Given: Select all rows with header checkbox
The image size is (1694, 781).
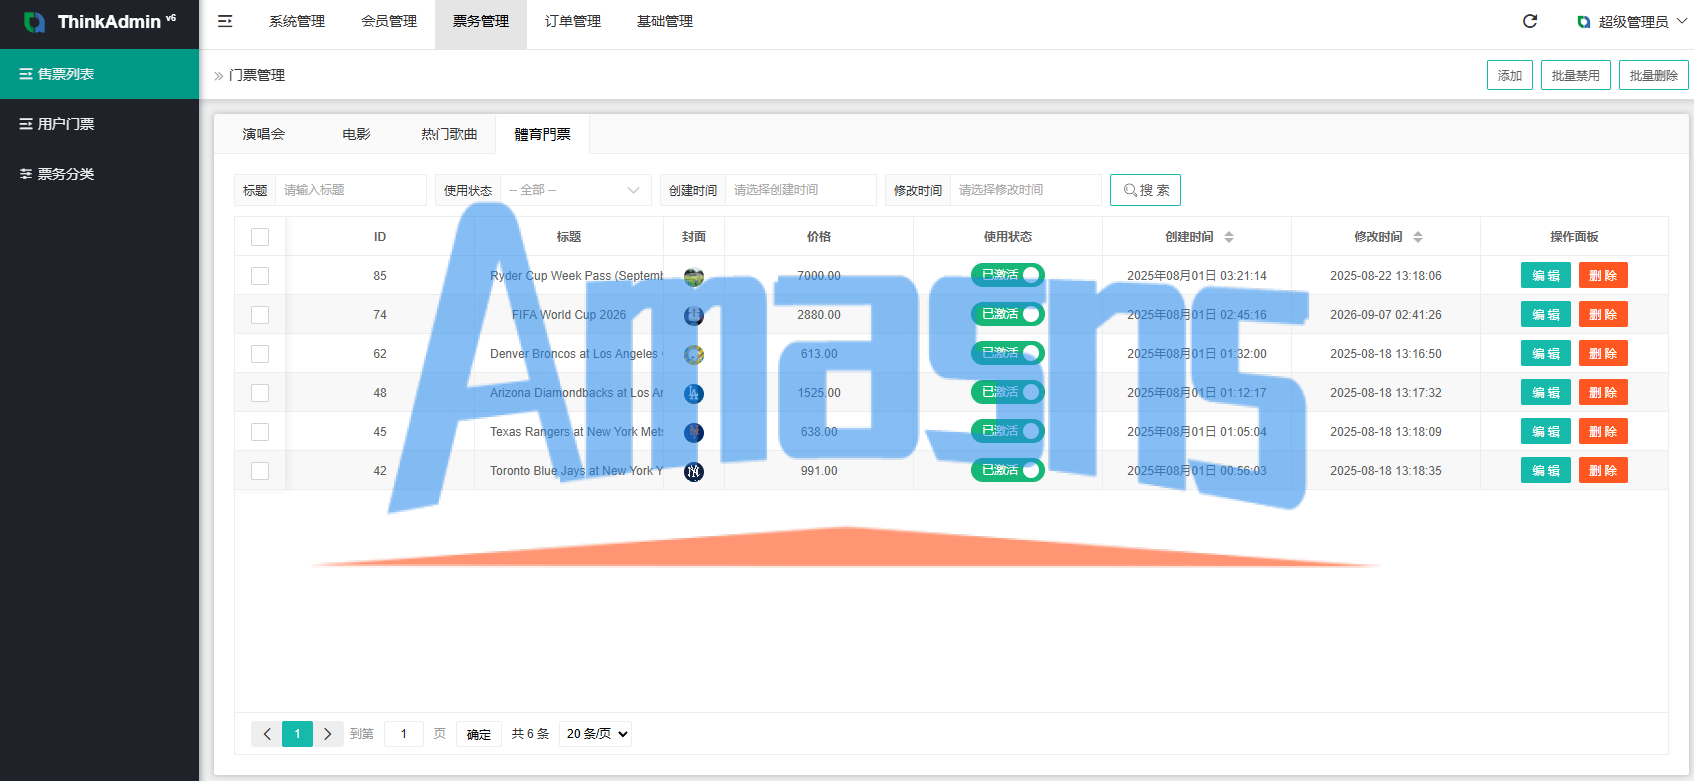Looking at the screenshot, I should point(260,237).
